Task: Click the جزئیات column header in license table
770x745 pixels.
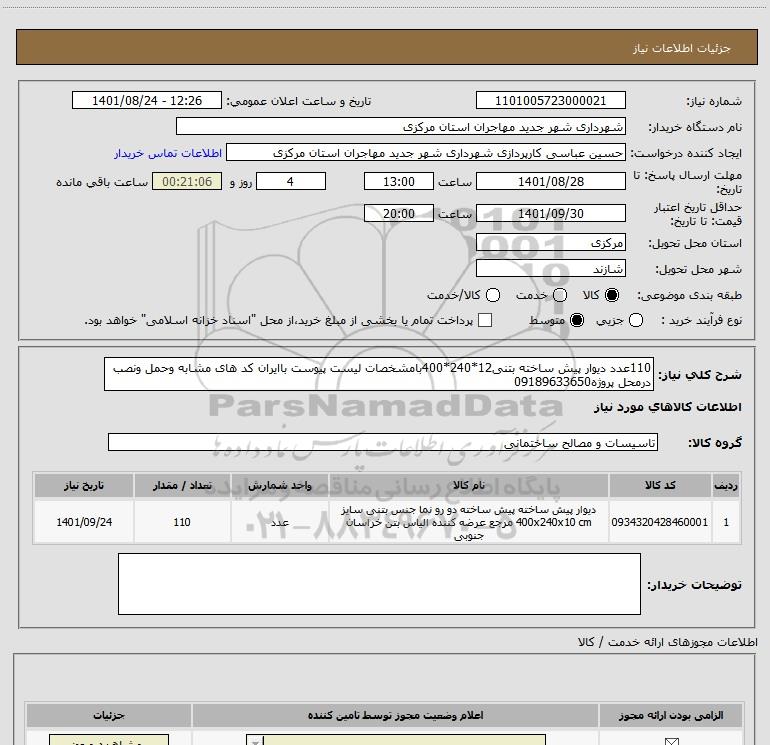Action: click(109, 715)
